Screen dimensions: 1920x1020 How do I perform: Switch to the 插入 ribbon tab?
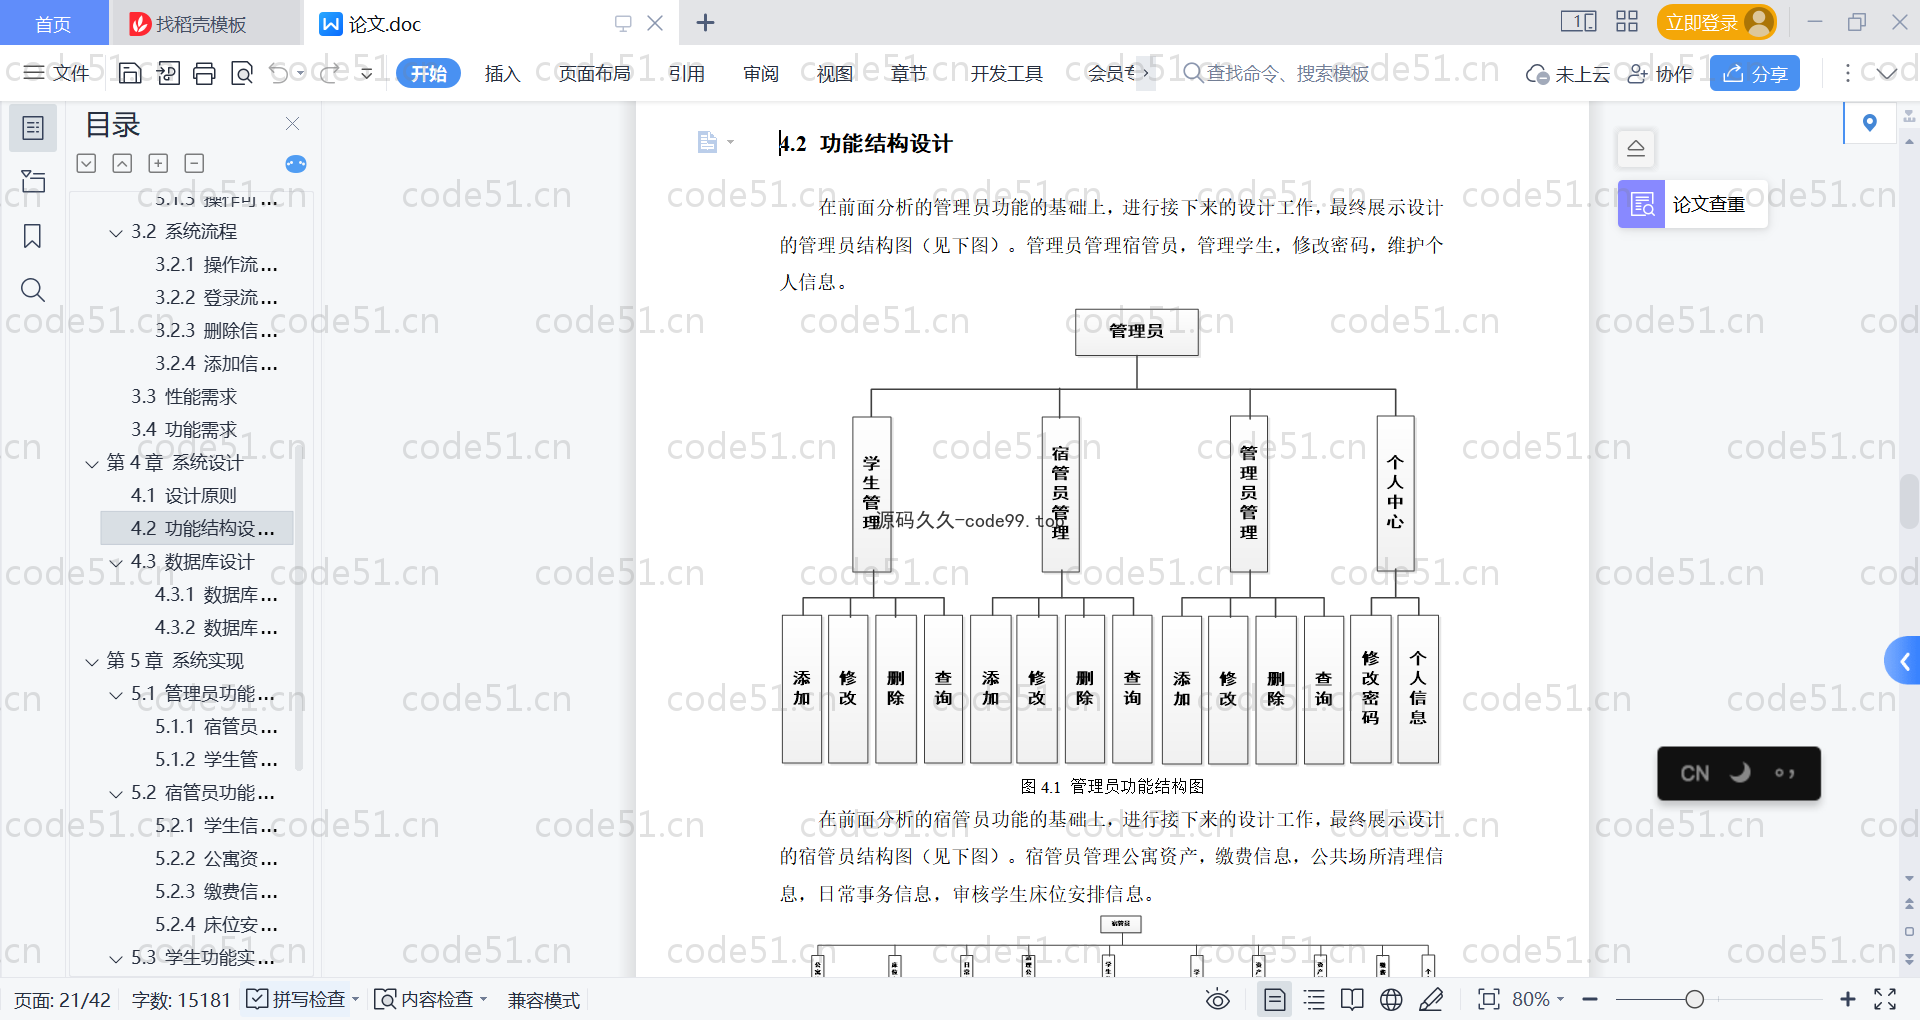coord(502,73)
